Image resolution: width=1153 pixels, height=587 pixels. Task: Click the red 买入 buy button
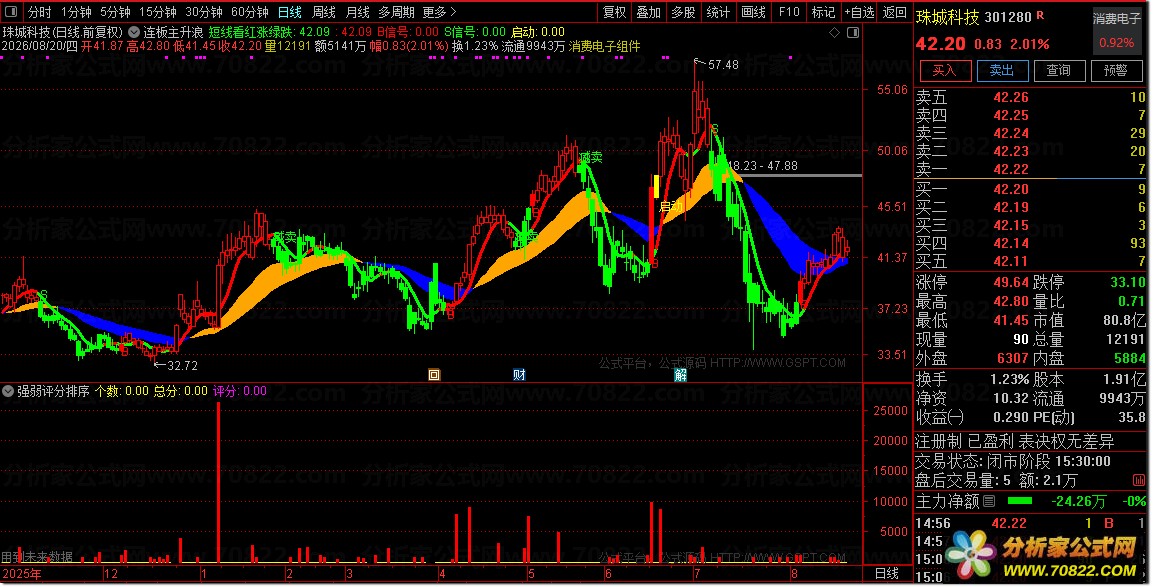pos(944,71)
